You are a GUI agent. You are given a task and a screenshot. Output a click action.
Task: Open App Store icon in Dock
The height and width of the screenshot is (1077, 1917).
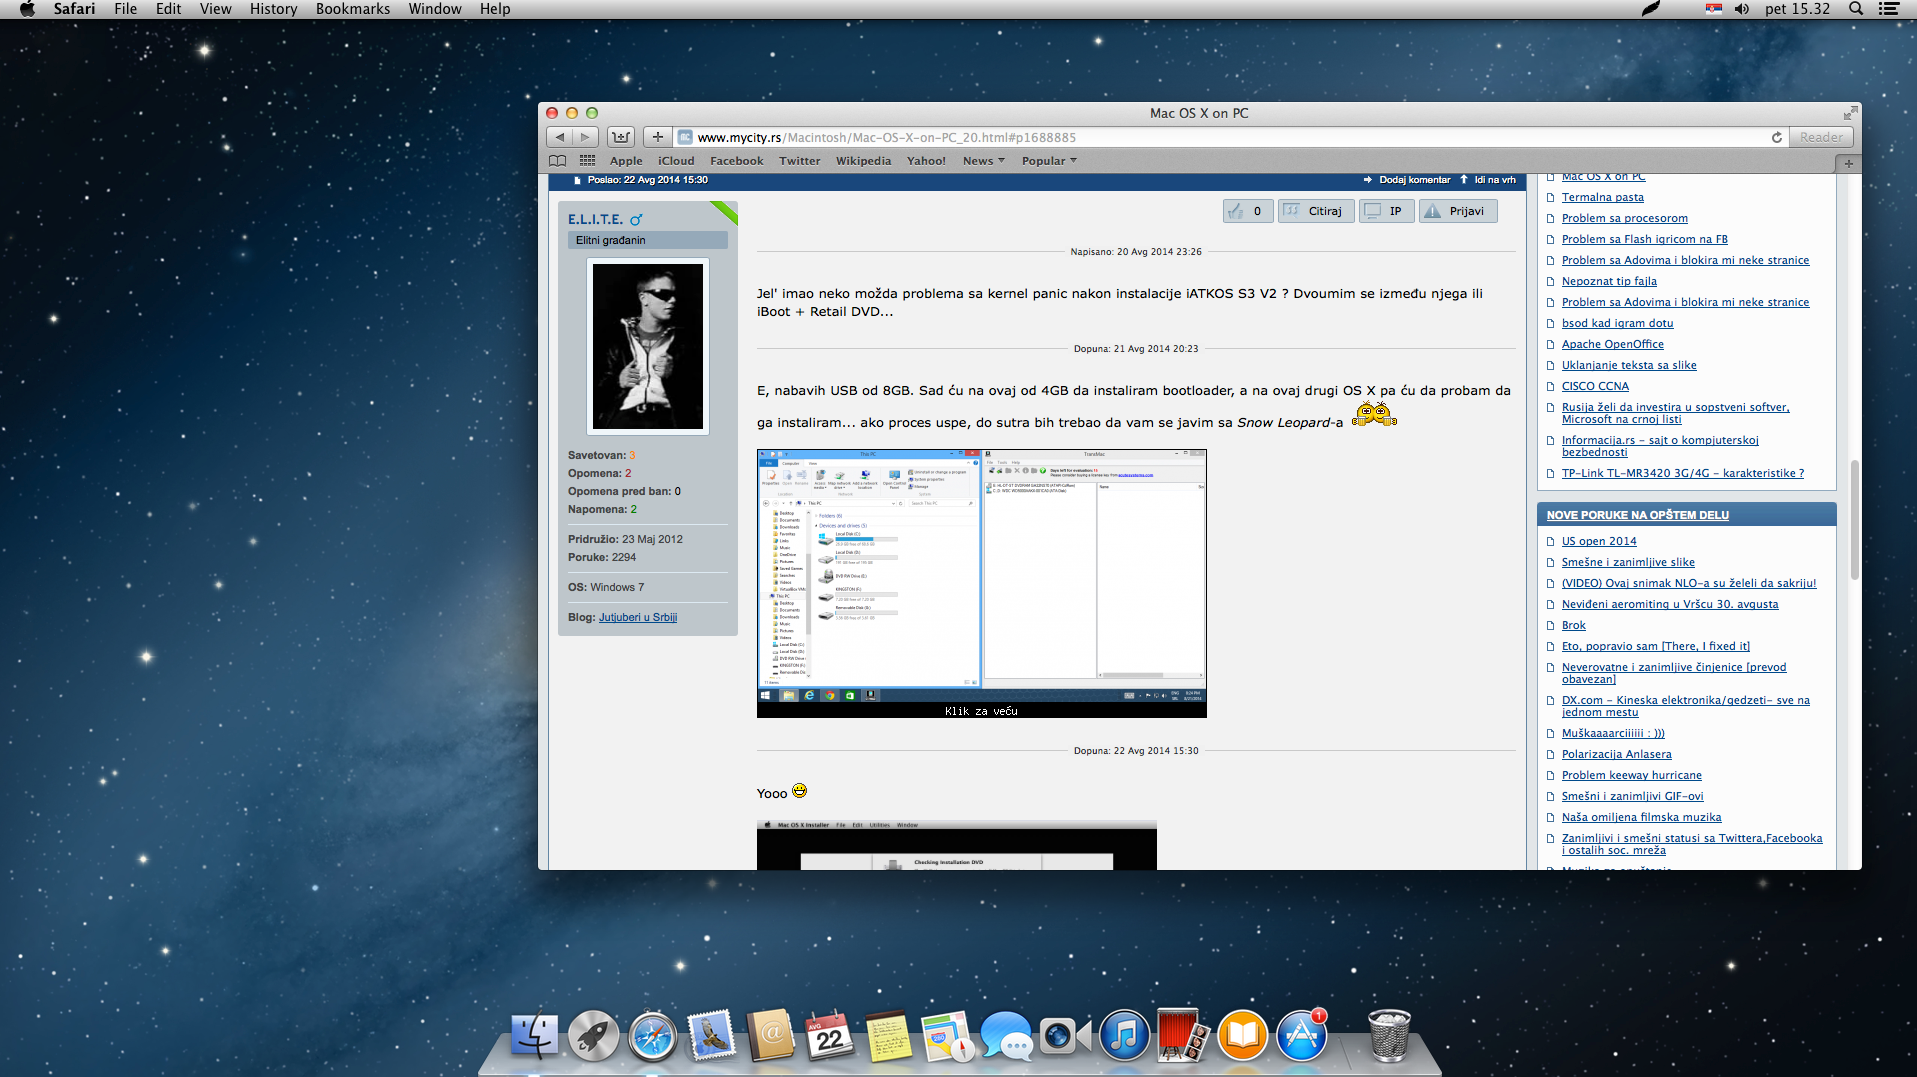[1301, 1035]
